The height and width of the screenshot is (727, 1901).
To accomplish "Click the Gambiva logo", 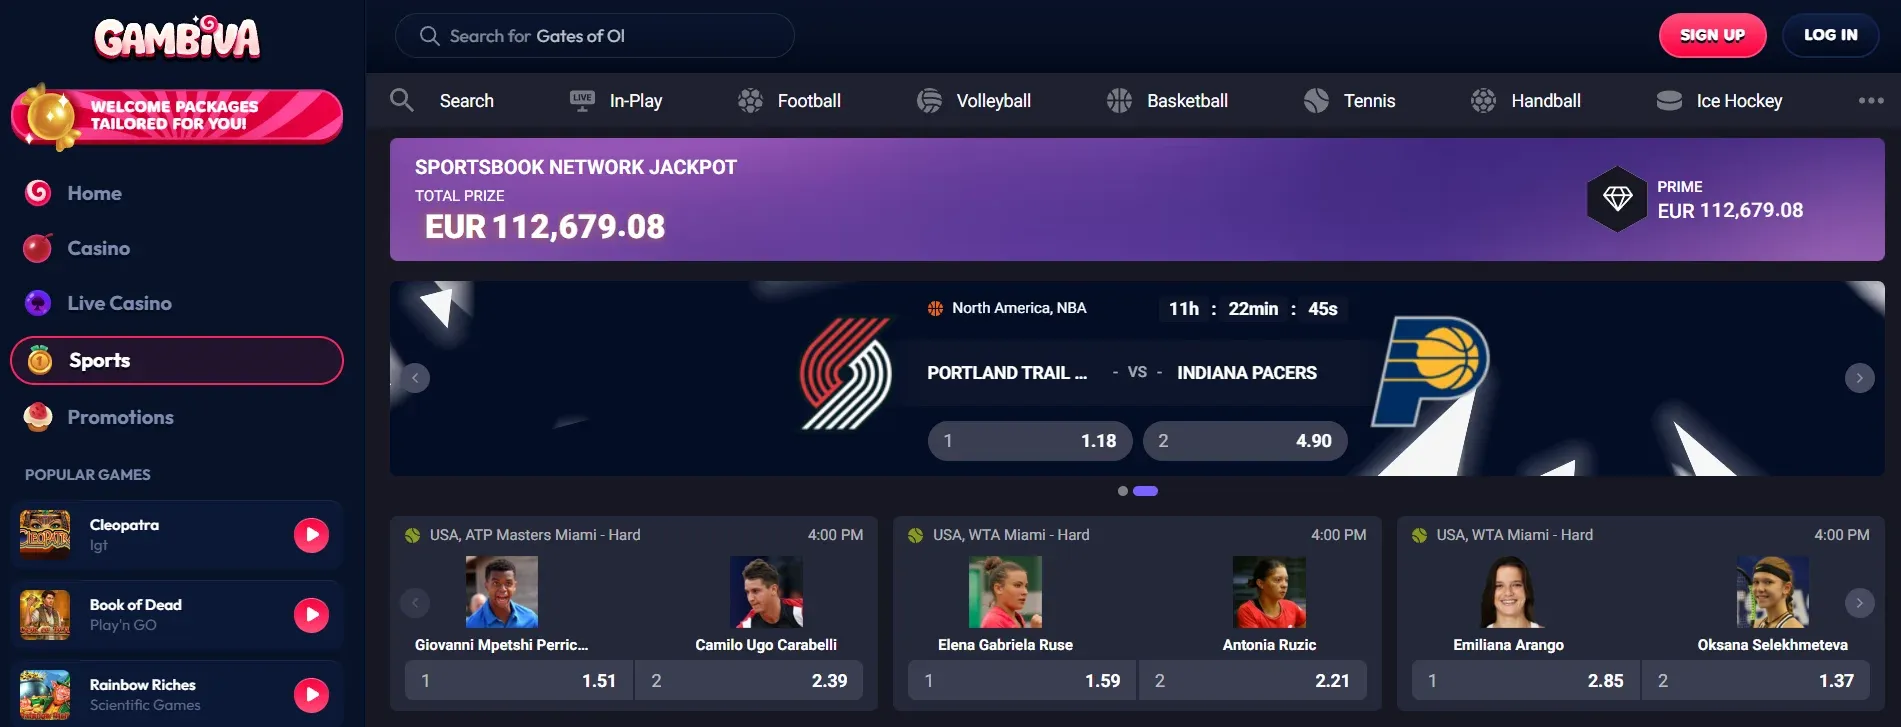I will tap(177, 38).
